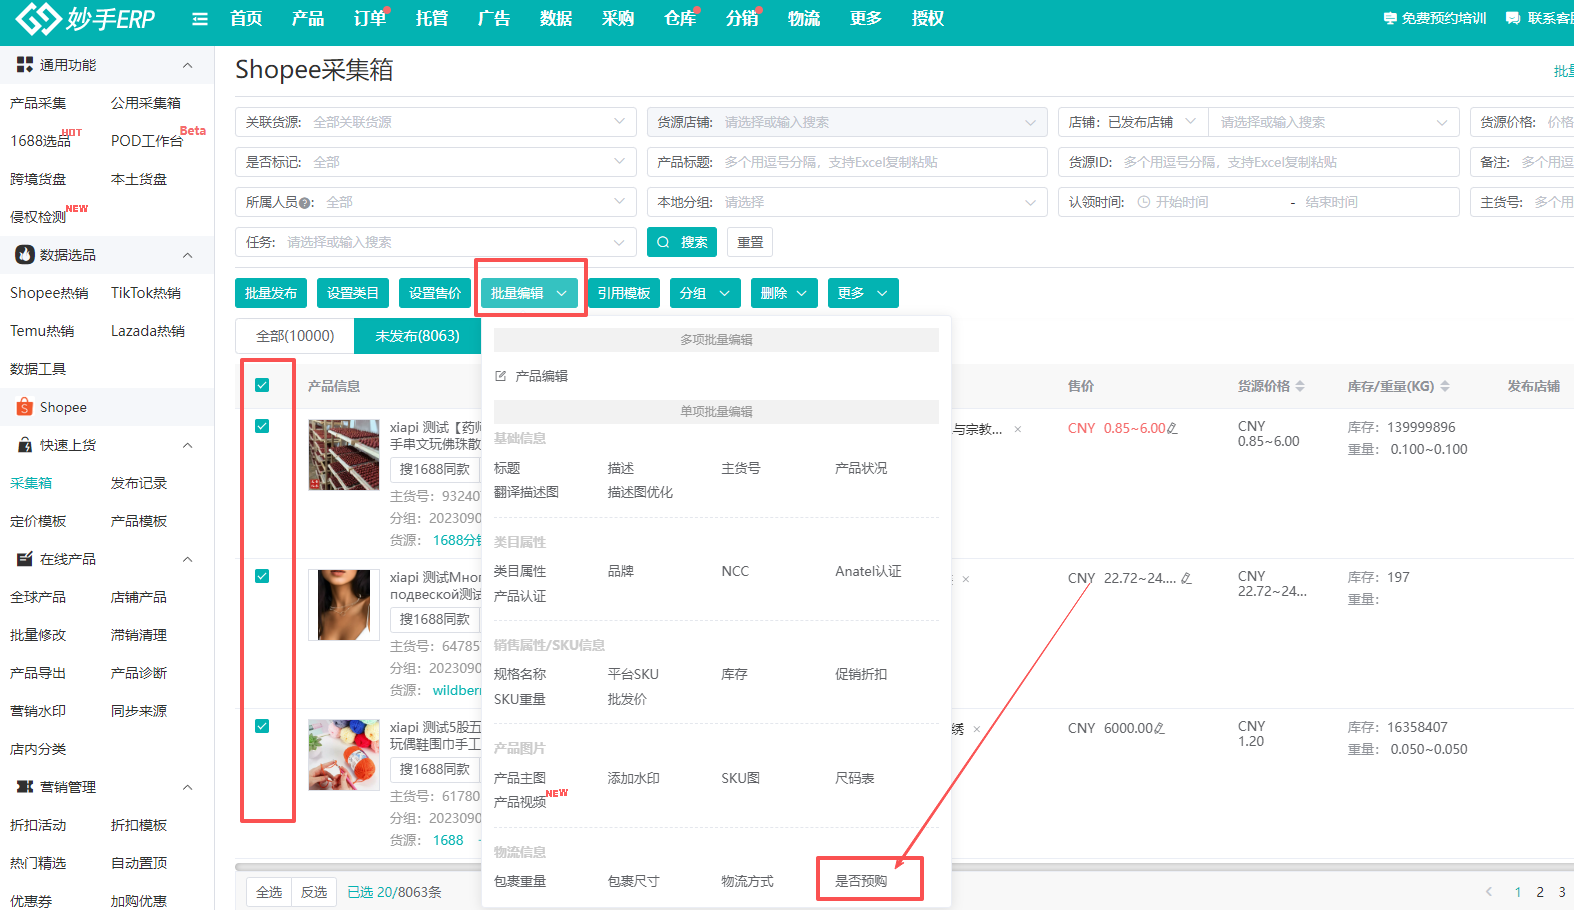Image resolution: width=1574 pixels, height=910 pixels.
Task: Go to page 2
Action: [x=1540, y=892]
